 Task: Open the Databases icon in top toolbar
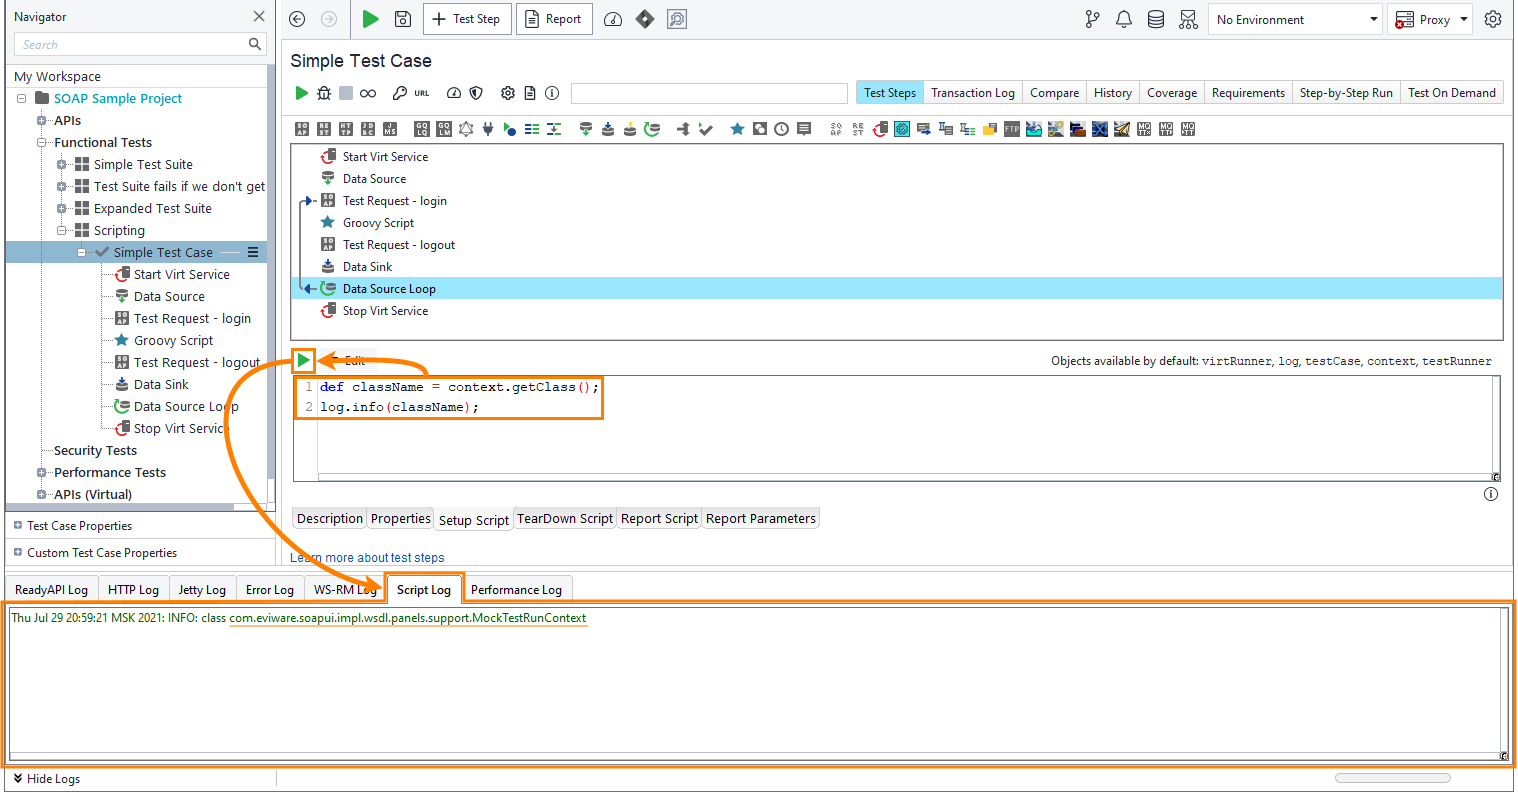coord(1156,19)
